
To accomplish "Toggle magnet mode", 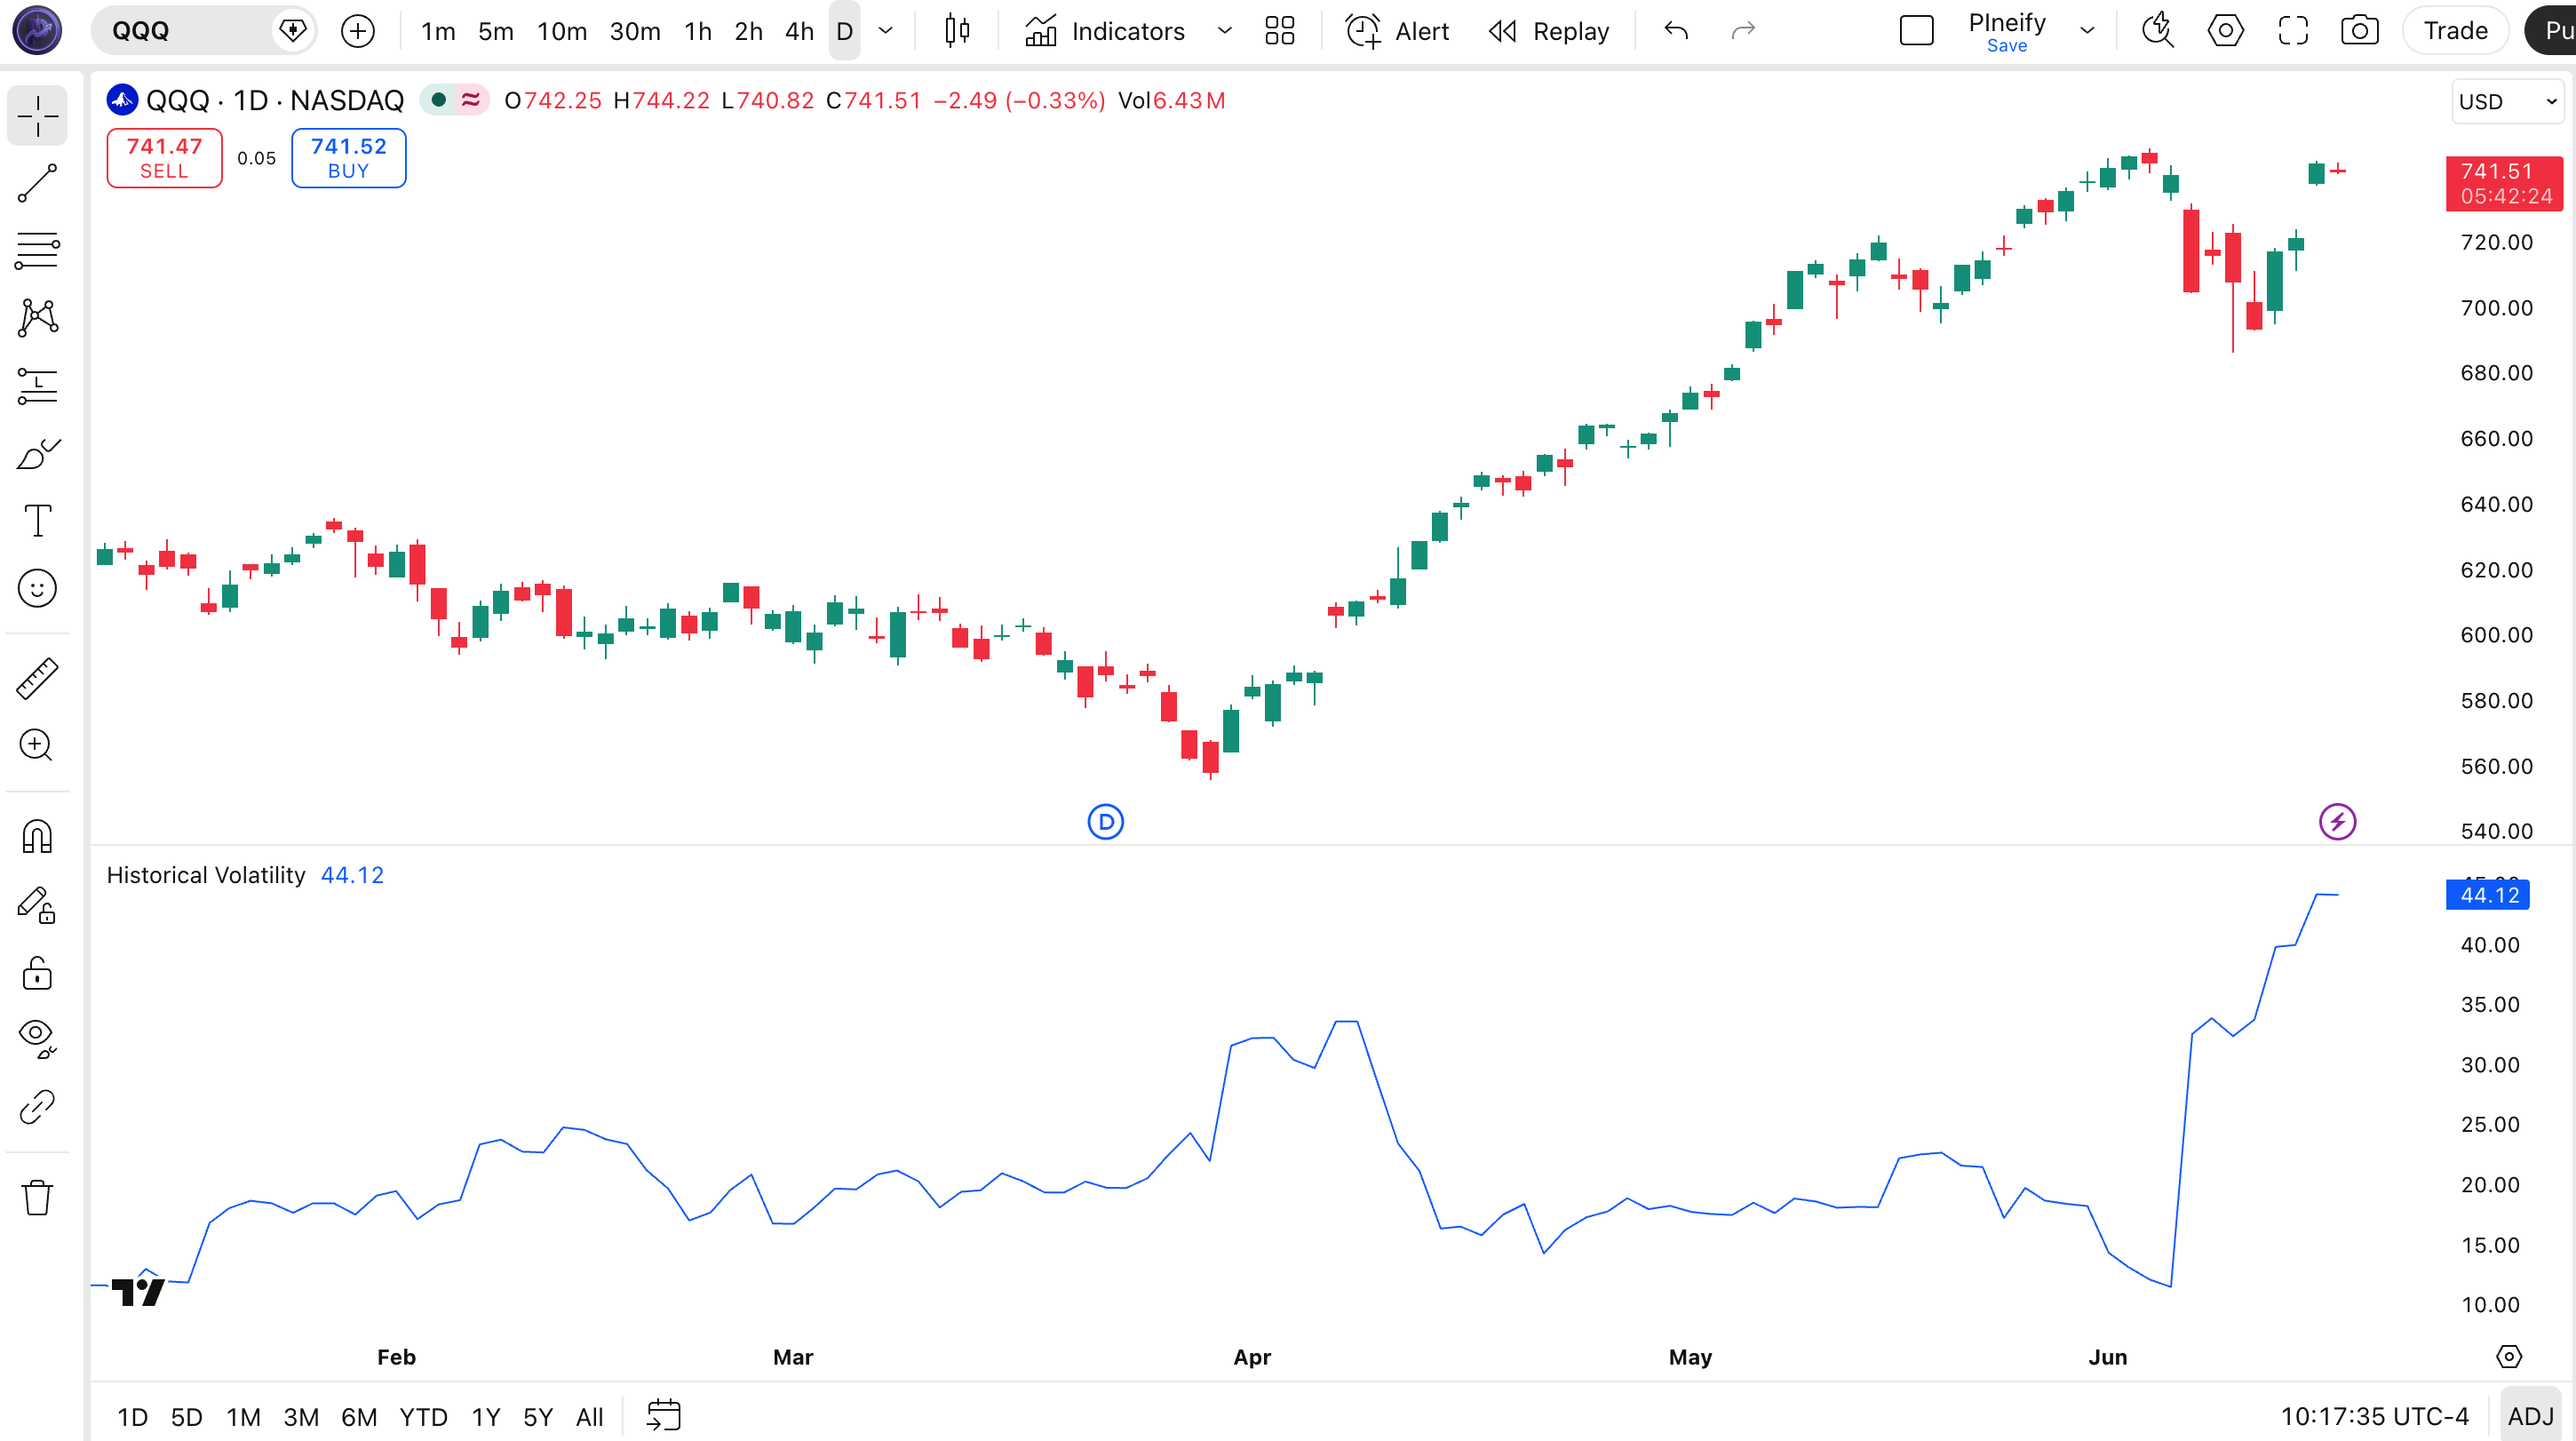I will (x=37, y=836).
